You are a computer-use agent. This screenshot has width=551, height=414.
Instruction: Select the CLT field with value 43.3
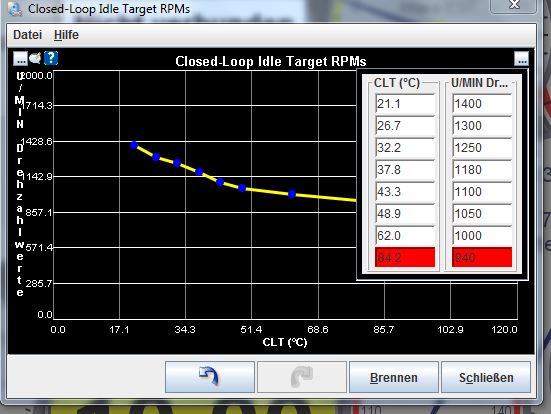click(x=405, y=192)
